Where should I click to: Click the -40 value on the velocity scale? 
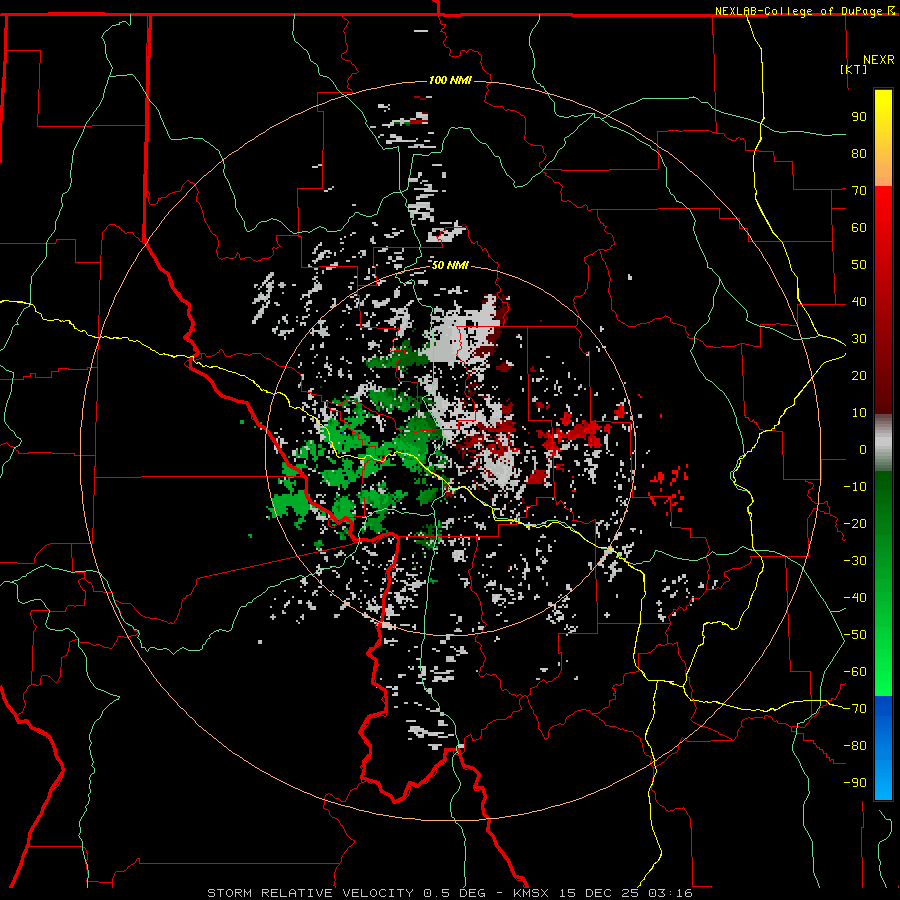[x=855, y=598]
